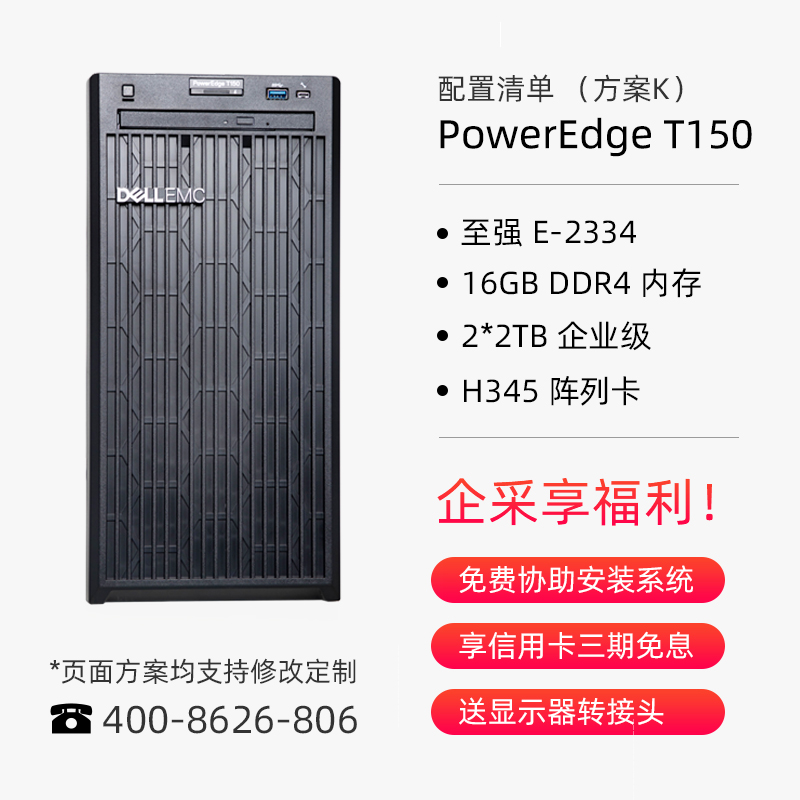The image size is (800, 800).
Task: Click the red 享信用卡三期免息 badge
Action: pos(578,646)
